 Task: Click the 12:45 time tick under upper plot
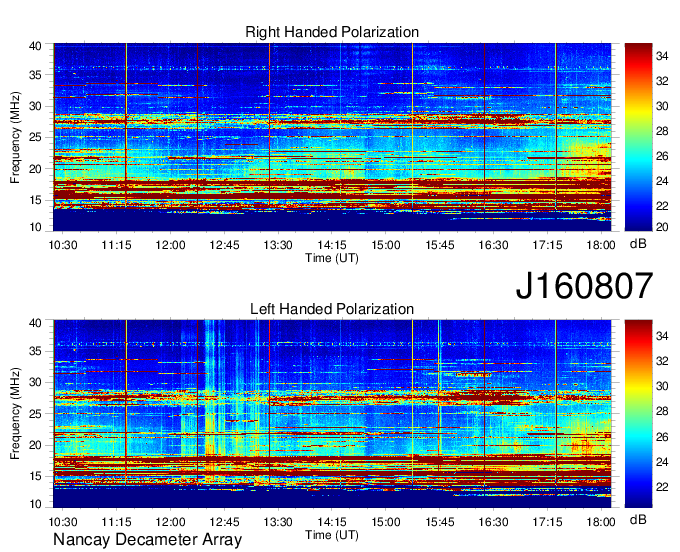(224, 245)
